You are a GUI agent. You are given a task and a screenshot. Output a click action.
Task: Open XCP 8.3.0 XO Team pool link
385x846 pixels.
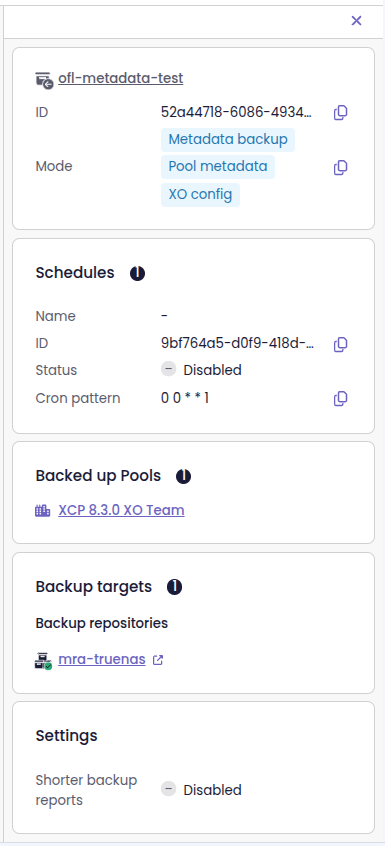pos(121,510)
